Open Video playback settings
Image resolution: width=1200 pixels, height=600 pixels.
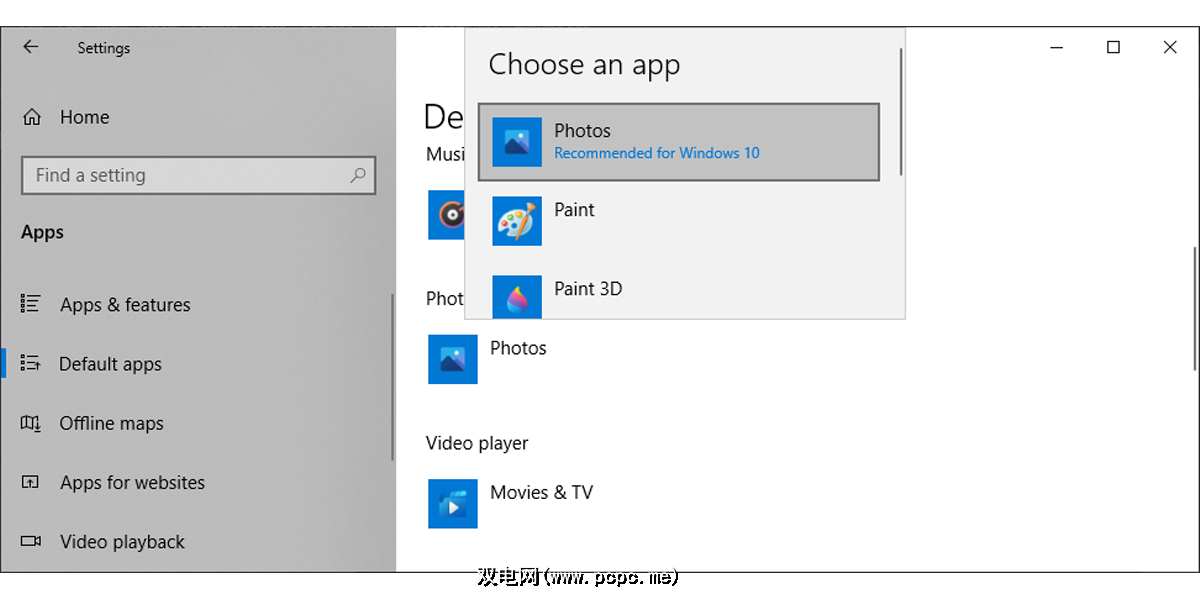pyautogui.click(x=122, y=542)
